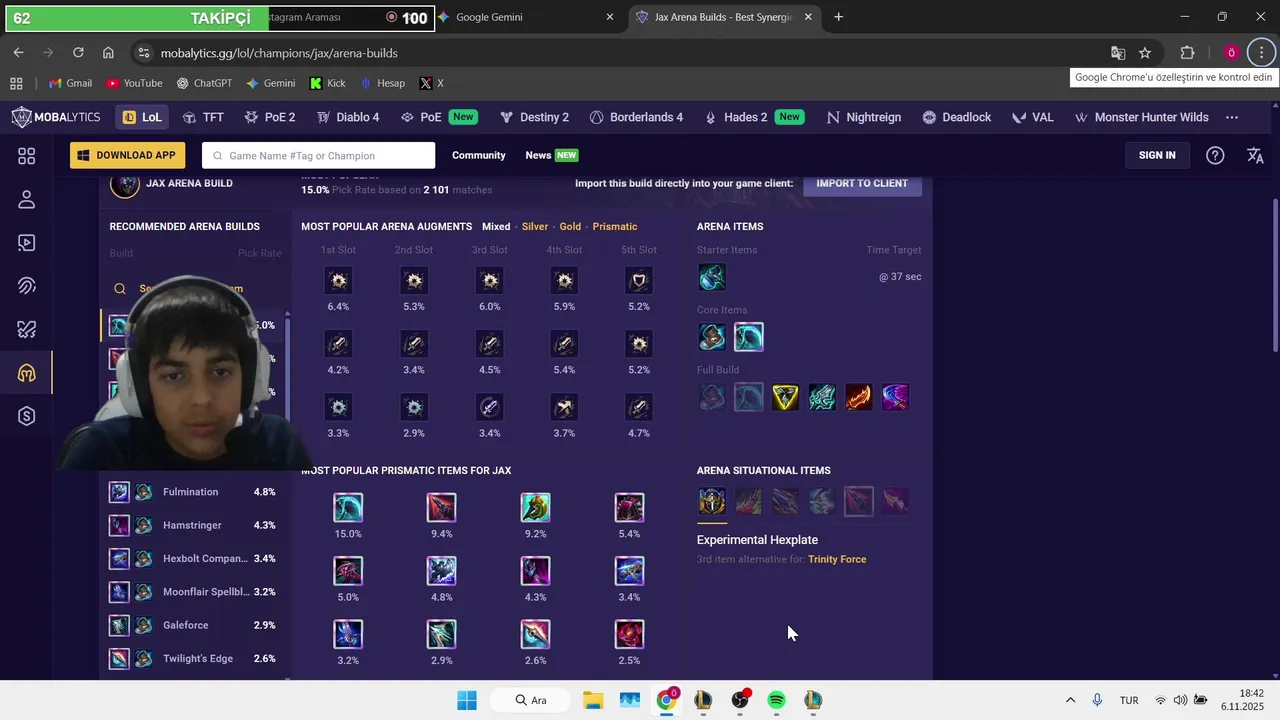Filter augments by Mixed
Image resolution: width=1280 pixels, height=720 pixels.
pyautogui.click(x=496, y=227)
